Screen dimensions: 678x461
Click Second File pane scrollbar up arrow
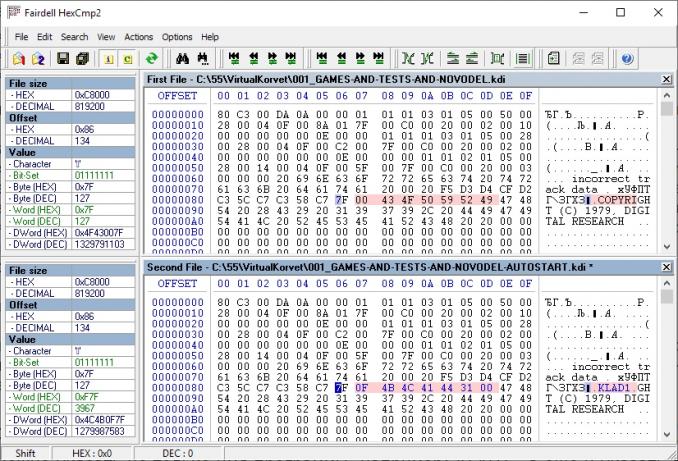coord(666,296)
